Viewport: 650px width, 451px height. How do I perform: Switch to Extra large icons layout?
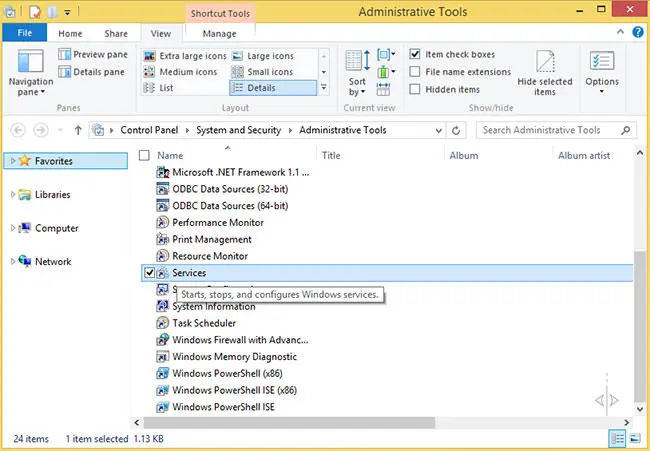point(185,56)
